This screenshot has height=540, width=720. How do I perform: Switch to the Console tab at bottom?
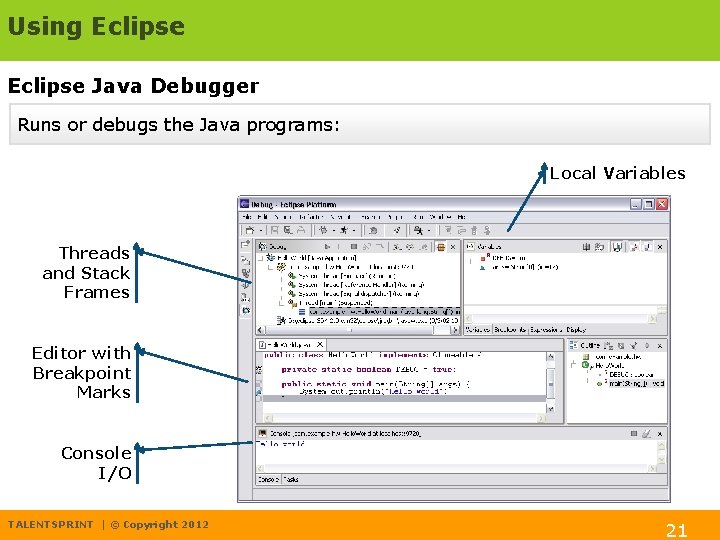coord(268,479)
